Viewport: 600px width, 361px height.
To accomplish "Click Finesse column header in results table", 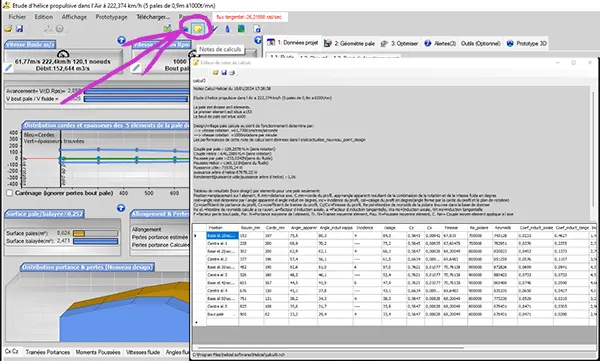I will coord(455,227).
